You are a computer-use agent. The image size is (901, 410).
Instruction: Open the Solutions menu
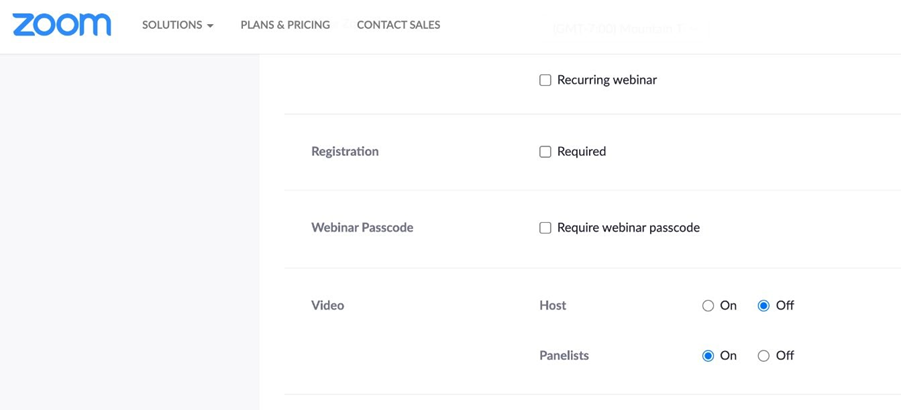tap(178, 25)
